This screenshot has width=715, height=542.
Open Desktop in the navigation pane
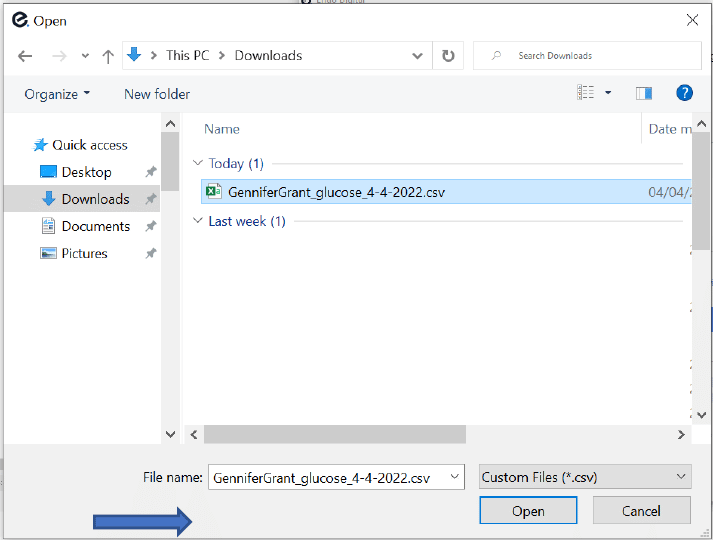[76, 172]
